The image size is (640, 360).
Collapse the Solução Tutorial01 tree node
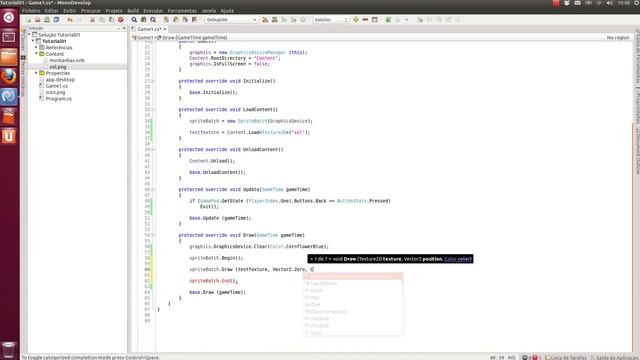(x=29, y=35)
